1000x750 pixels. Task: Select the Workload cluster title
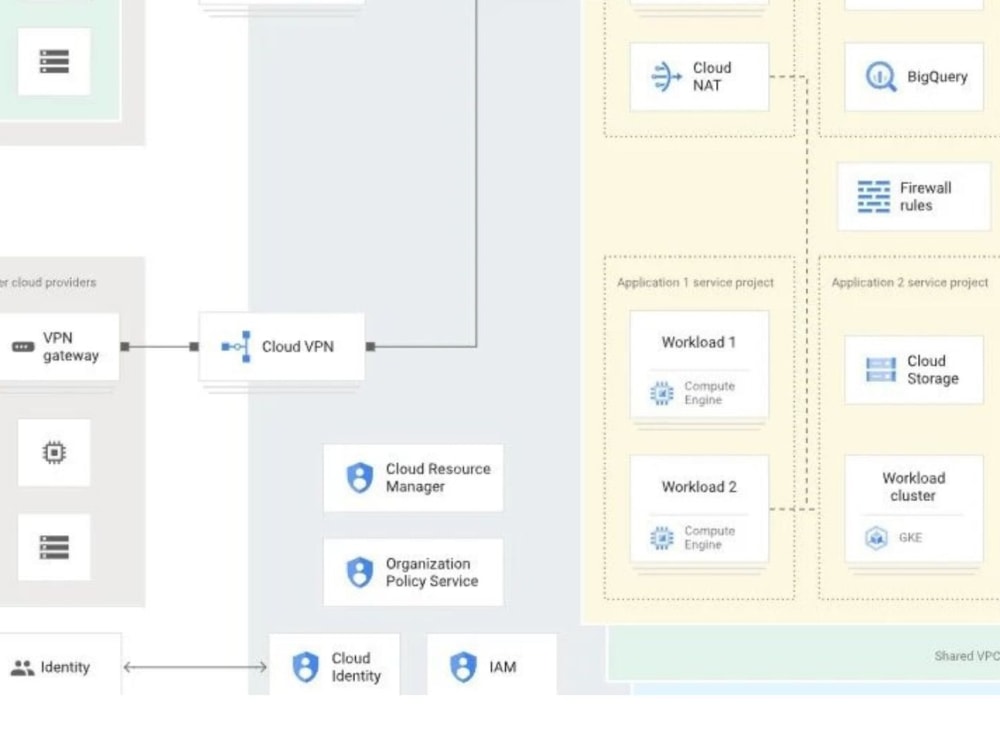pos(913,487)
